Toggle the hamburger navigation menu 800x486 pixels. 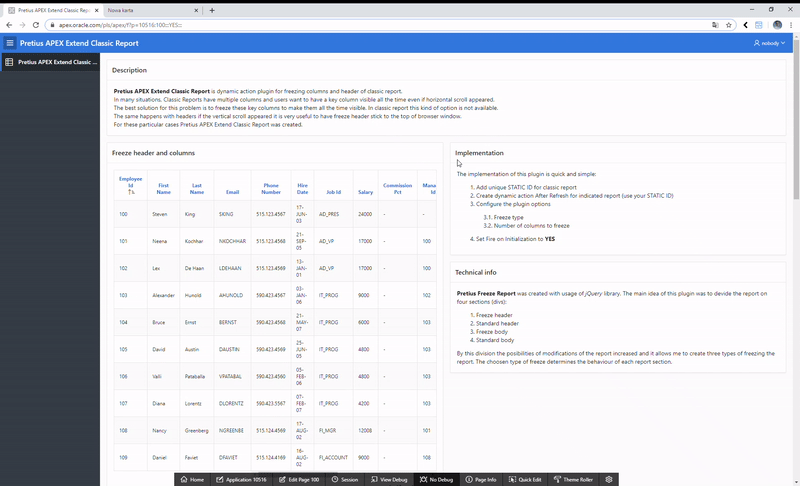click(x=10, y=43)
